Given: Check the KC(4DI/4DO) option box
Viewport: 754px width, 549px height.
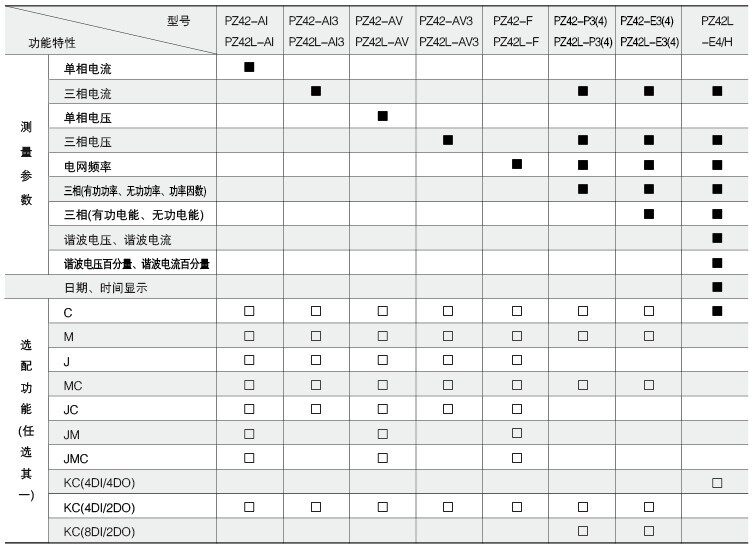Looking at the screenshot, I should click(717, 483).
